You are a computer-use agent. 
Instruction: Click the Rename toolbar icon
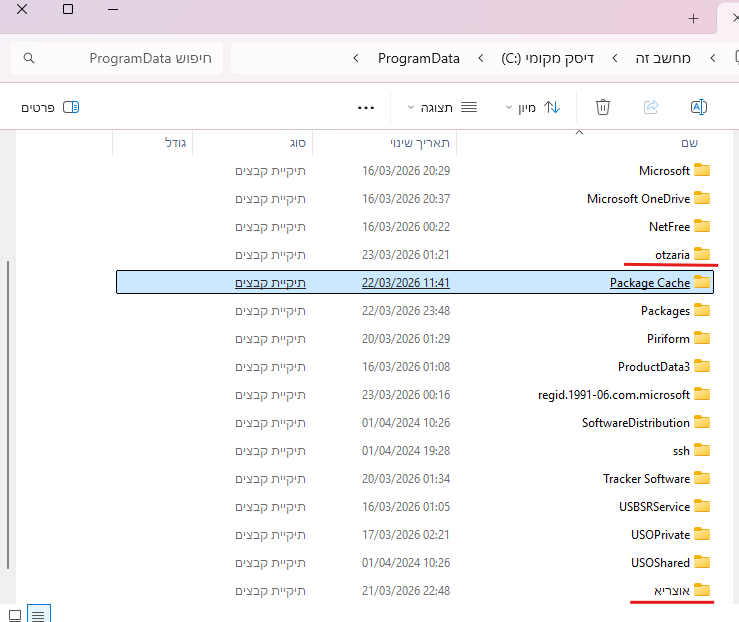click(698, 107)
